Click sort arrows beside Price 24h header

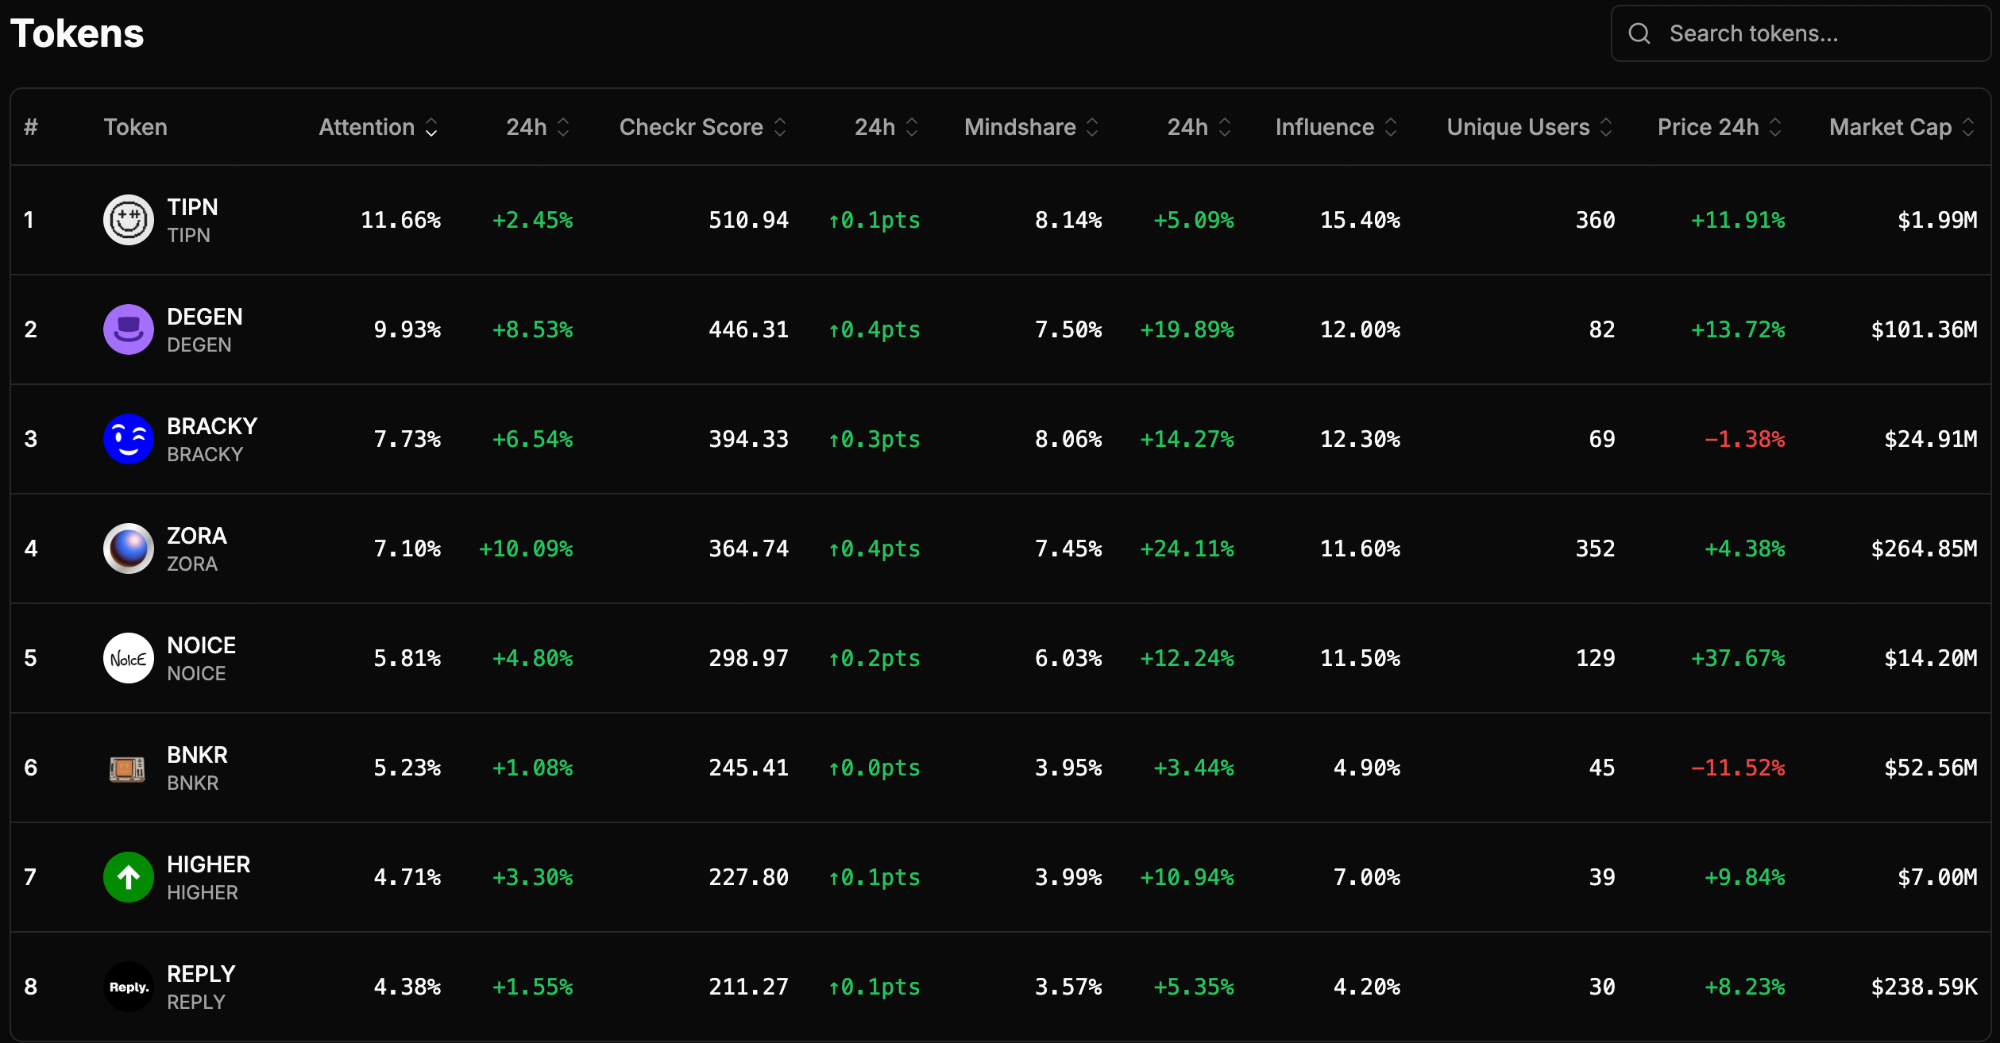click(1776, 128)
